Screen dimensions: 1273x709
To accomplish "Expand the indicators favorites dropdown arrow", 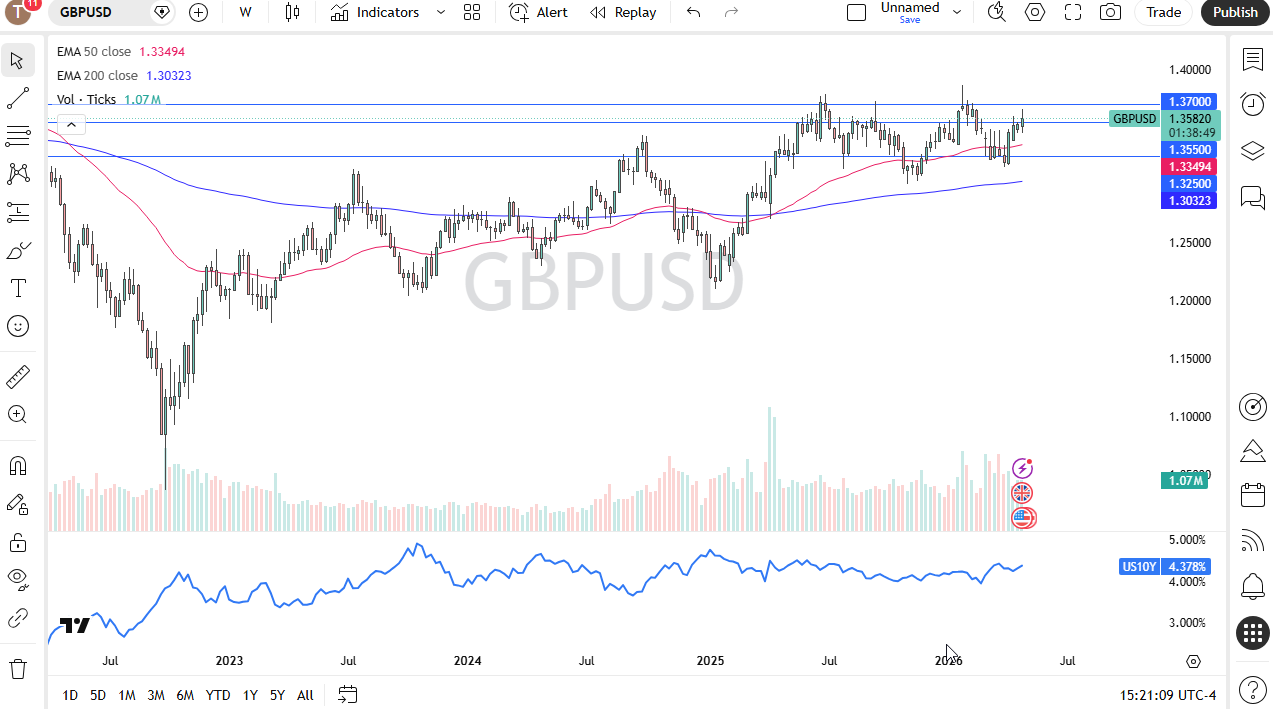I will [441, 12].
